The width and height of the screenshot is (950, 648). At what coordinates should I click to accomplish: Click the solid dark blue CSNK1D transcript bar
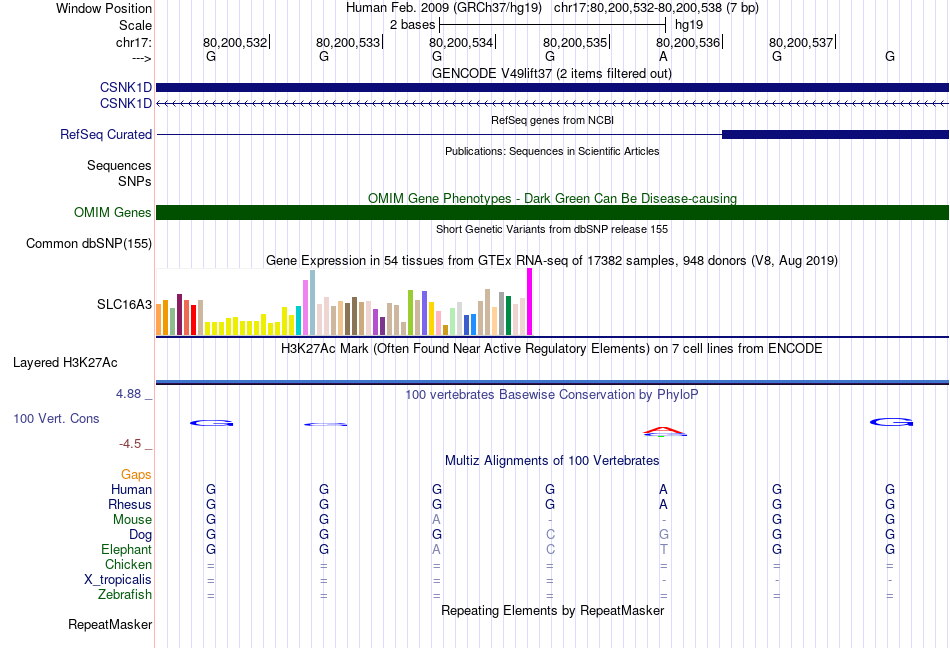552,87
